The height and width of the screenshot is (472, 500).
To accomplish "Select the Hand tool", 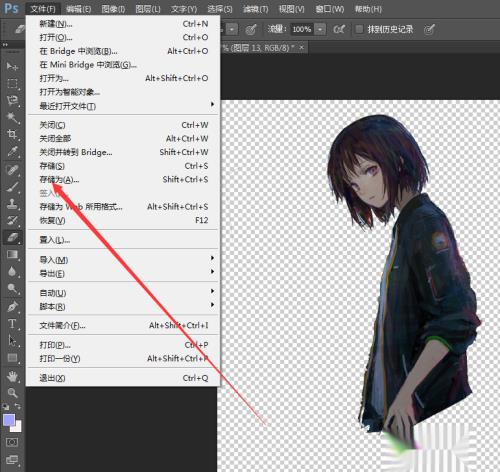I will (x=12, y=377).
